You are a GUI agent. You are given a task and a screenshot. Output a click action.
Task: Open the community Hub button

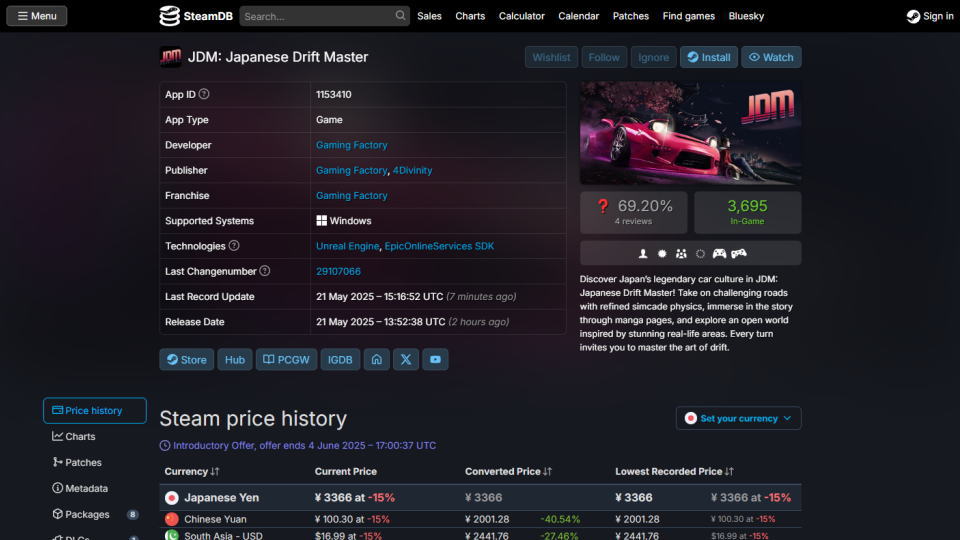click(234, 359)
